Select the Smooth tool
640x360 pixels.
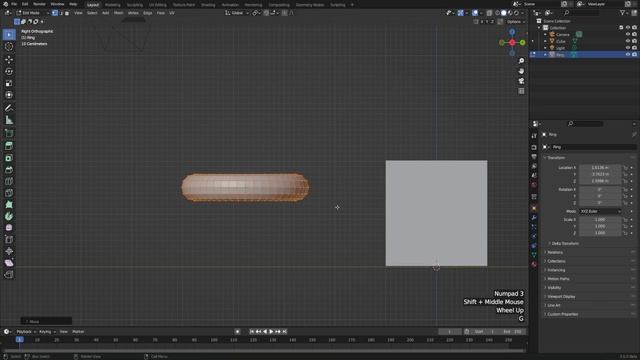click(x=9, y=228)
